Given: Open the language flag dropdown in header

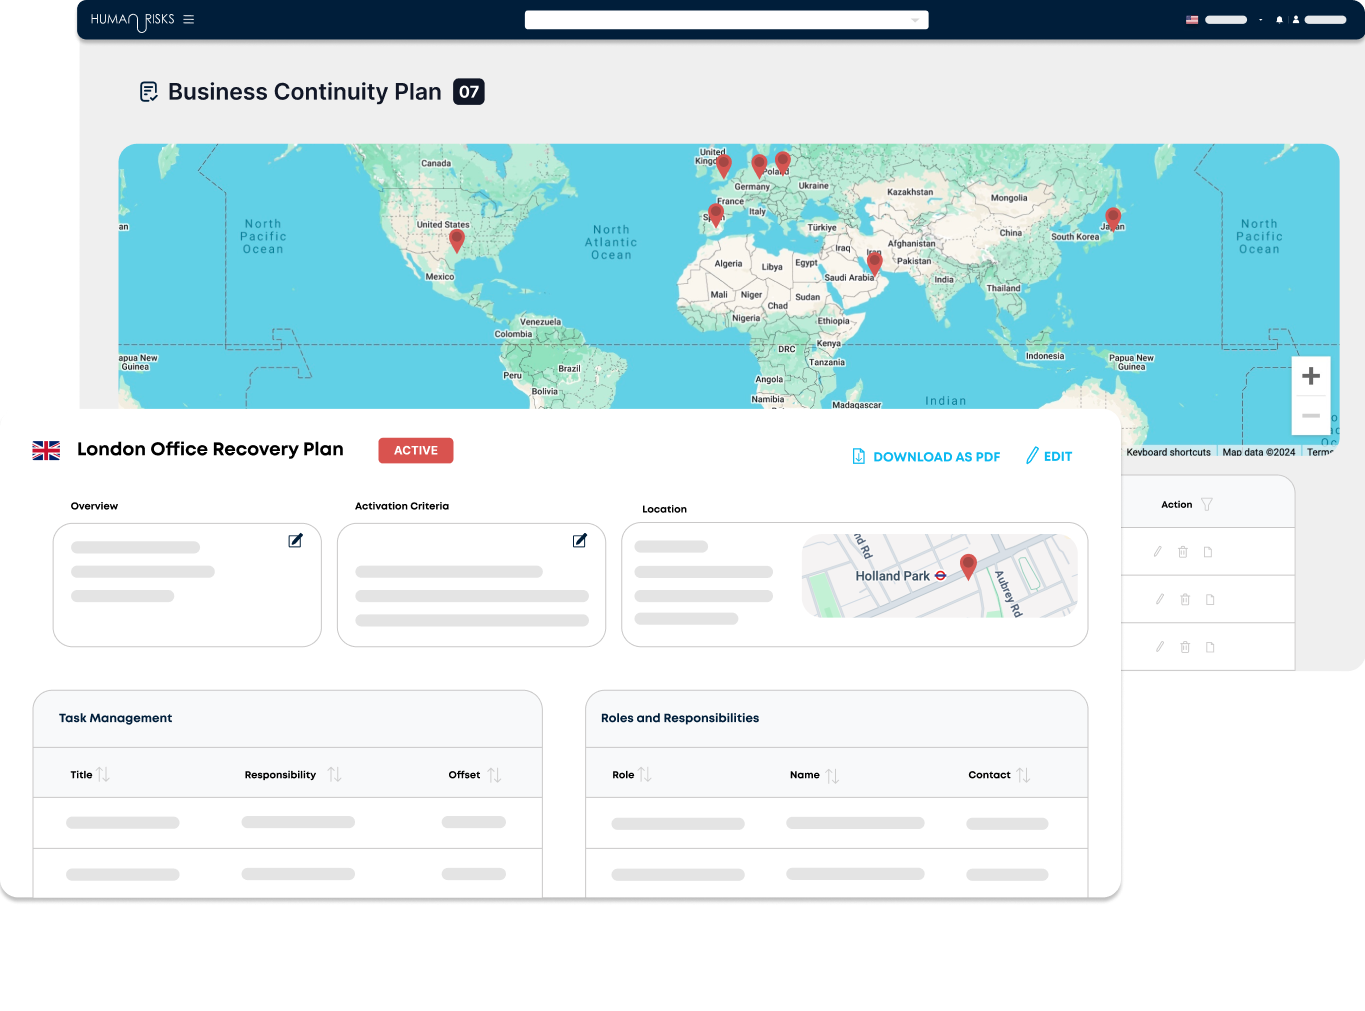Looking at the screenshot, I should (x=1192, y=19).
